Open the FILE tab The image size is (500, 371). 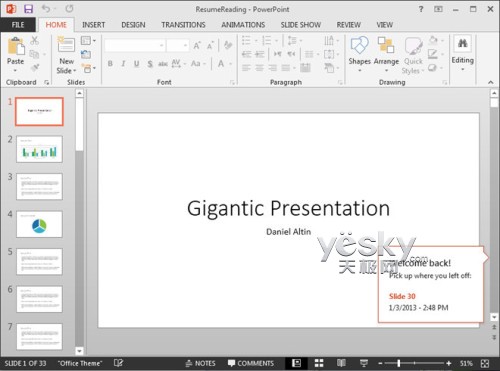coord(18,25)
